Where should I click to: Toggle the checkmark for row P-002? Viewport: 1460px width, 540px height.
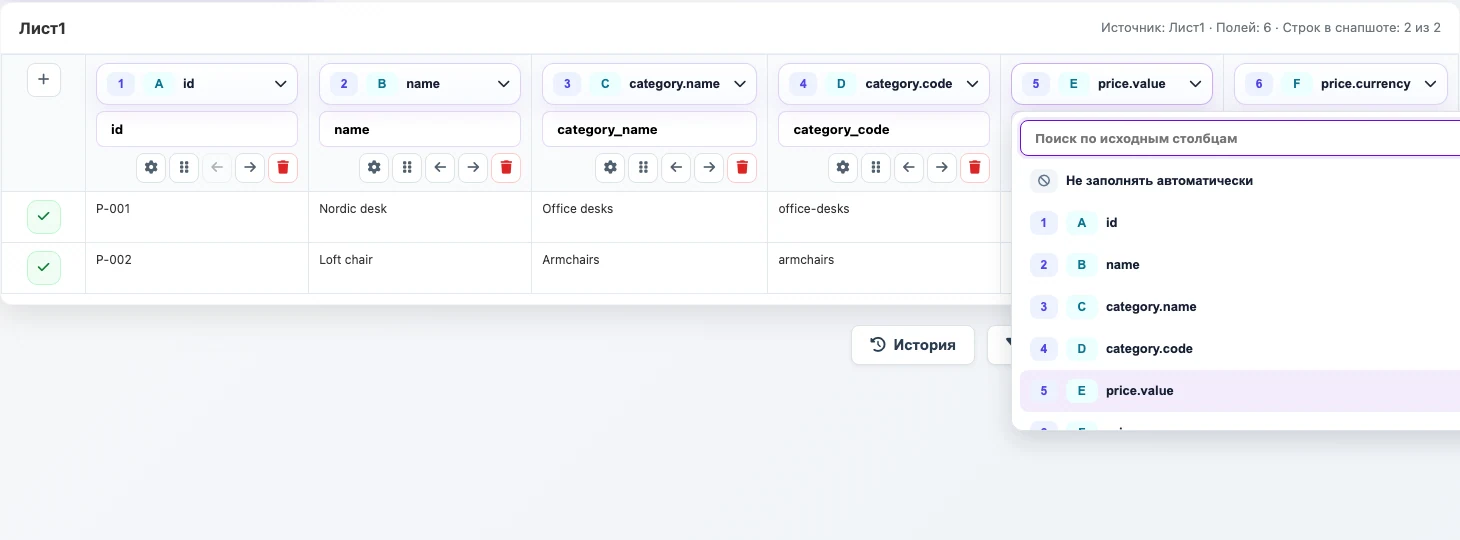pos(44,268)
